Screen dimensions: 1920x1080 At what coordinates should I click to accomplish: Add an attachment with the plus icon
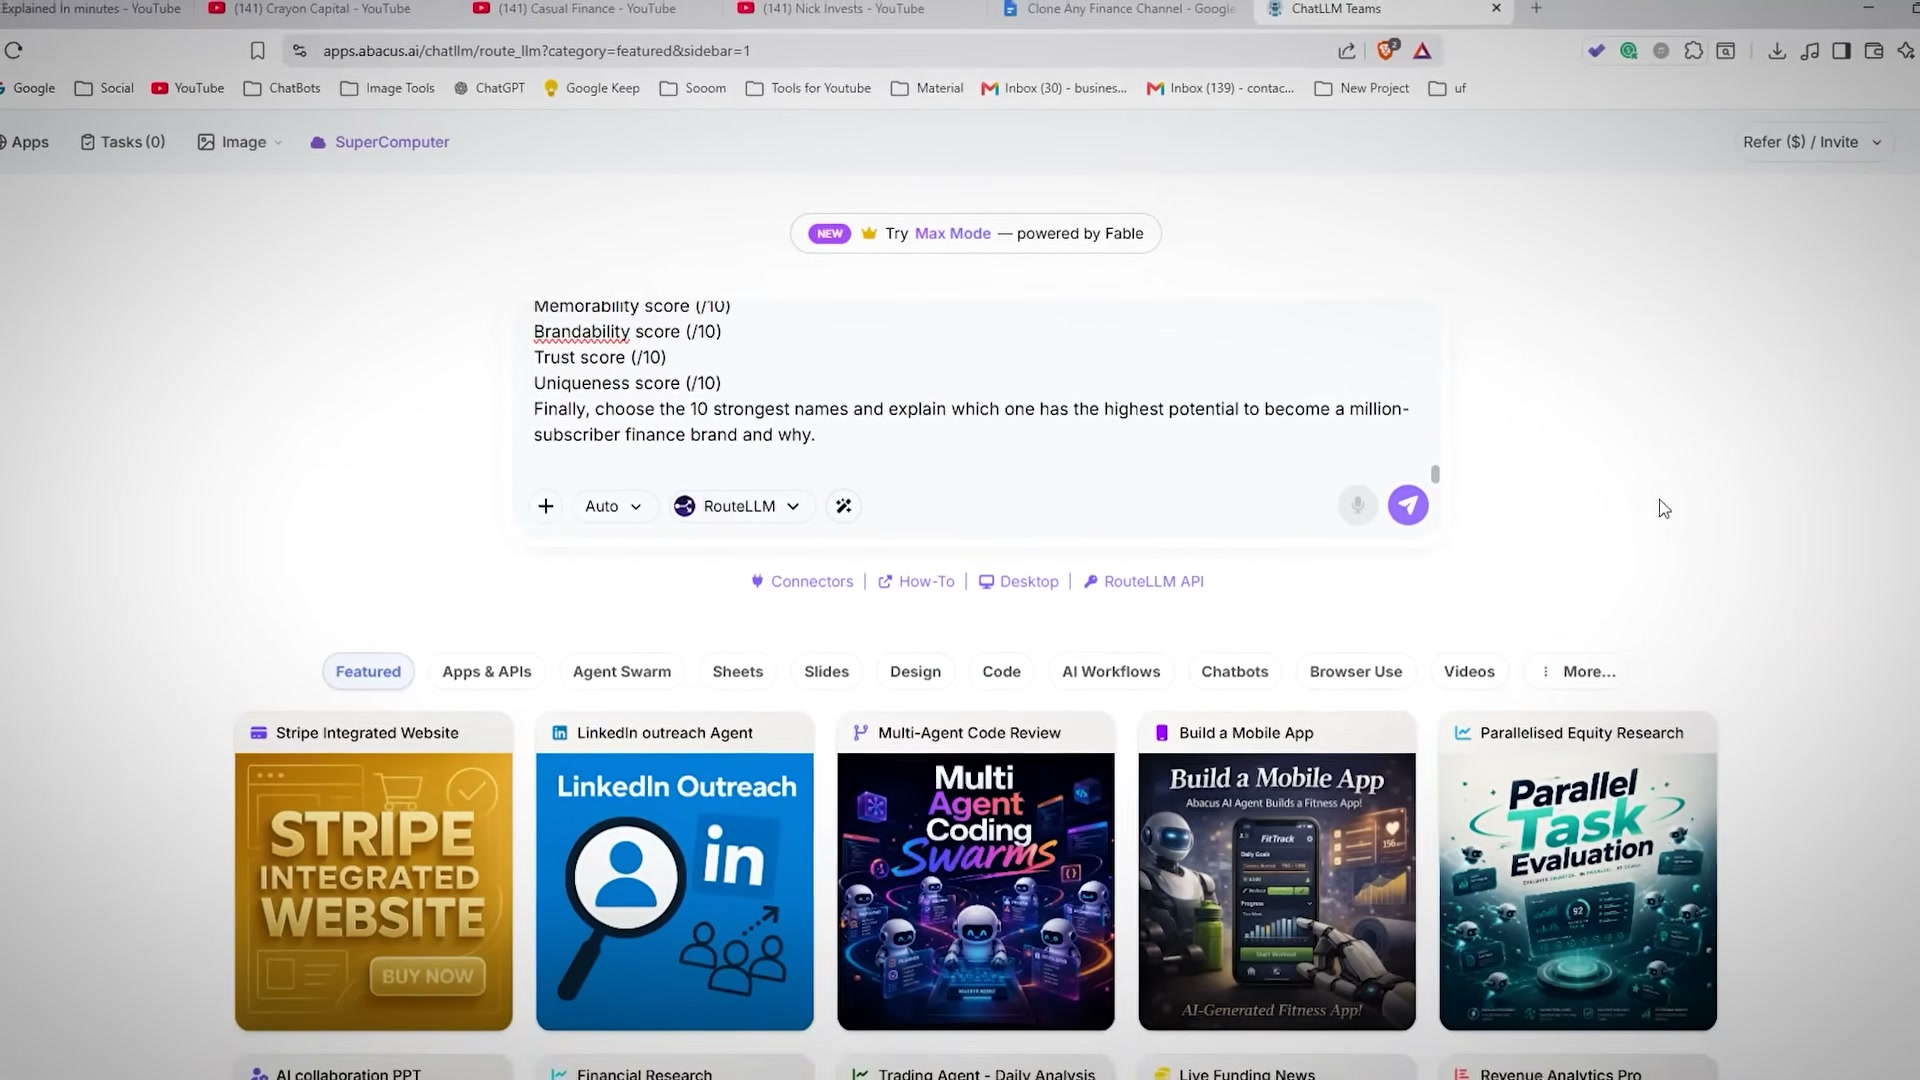[x=546, y=506]
